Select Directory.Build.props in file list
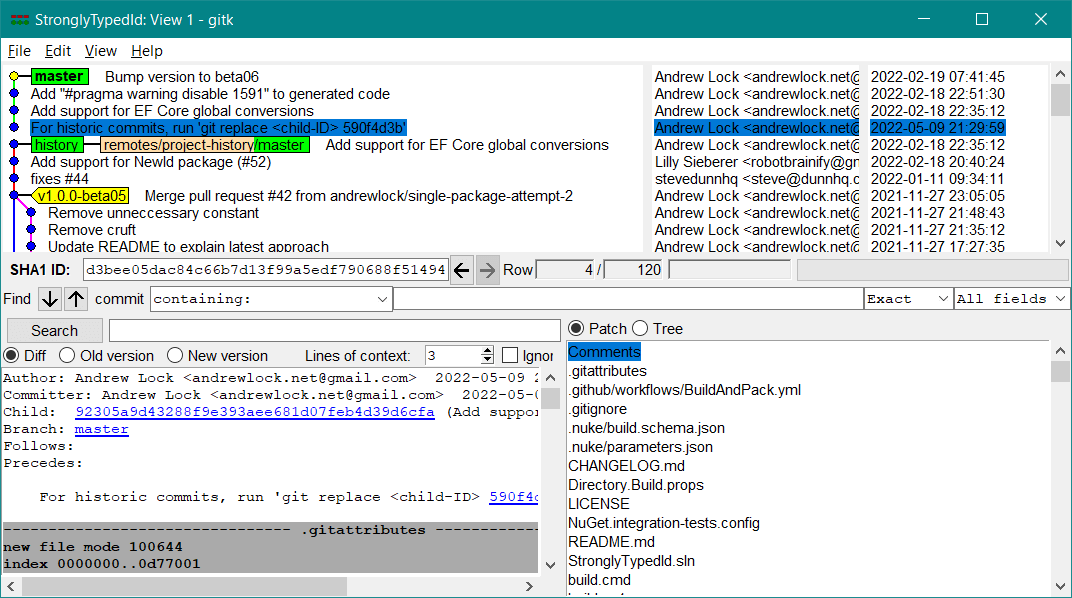Image resolution: width=1072 pixels, height=598 pixels. tap(636, 485)
